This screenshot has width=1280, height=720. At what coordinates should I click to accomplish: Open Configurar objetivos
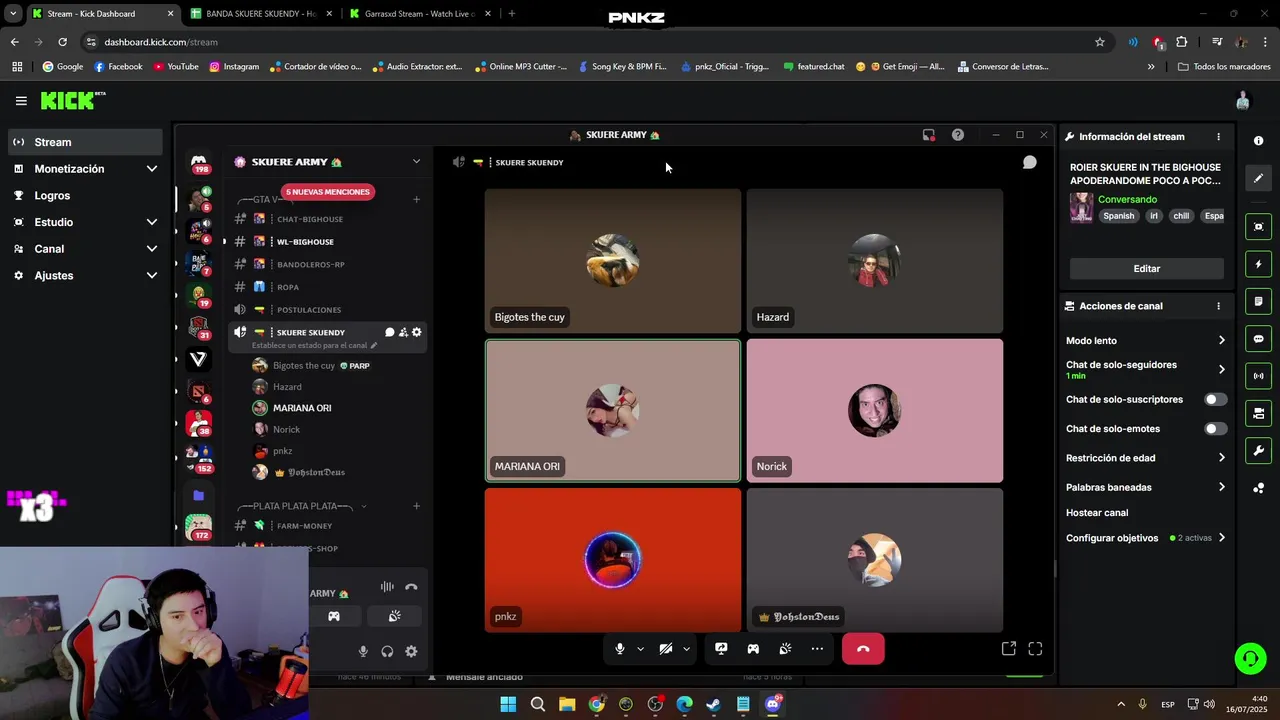[1146, 538]
